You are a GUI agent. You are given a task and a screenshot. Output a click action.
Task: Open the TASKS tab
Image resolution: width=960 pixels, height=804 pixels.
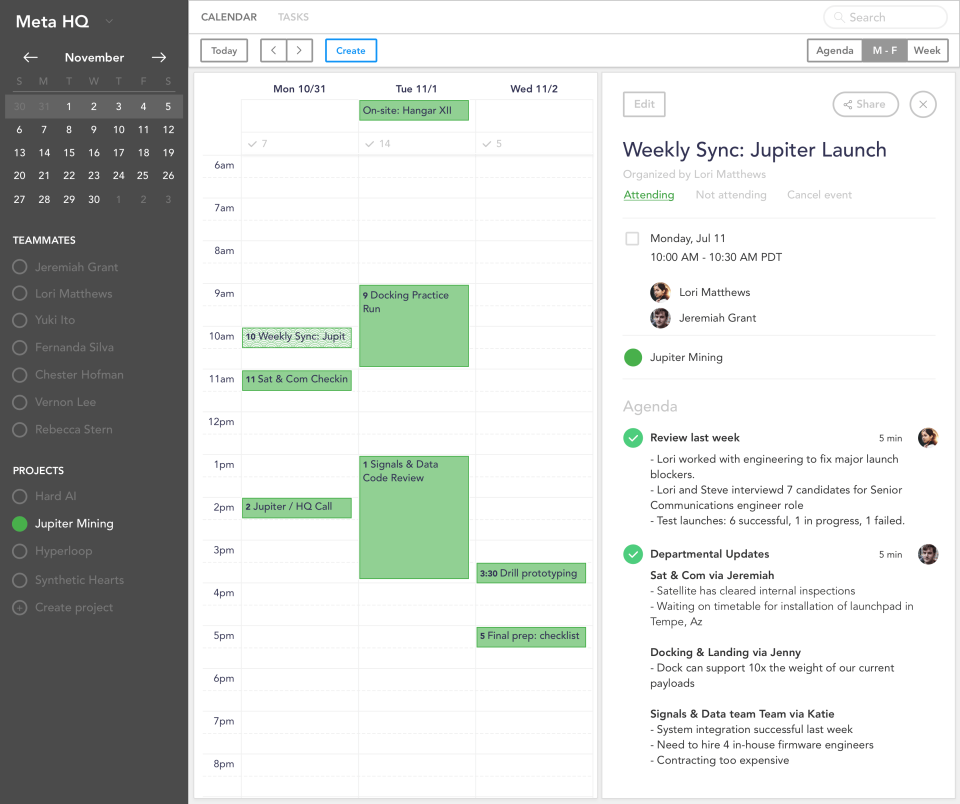[293, 17]
